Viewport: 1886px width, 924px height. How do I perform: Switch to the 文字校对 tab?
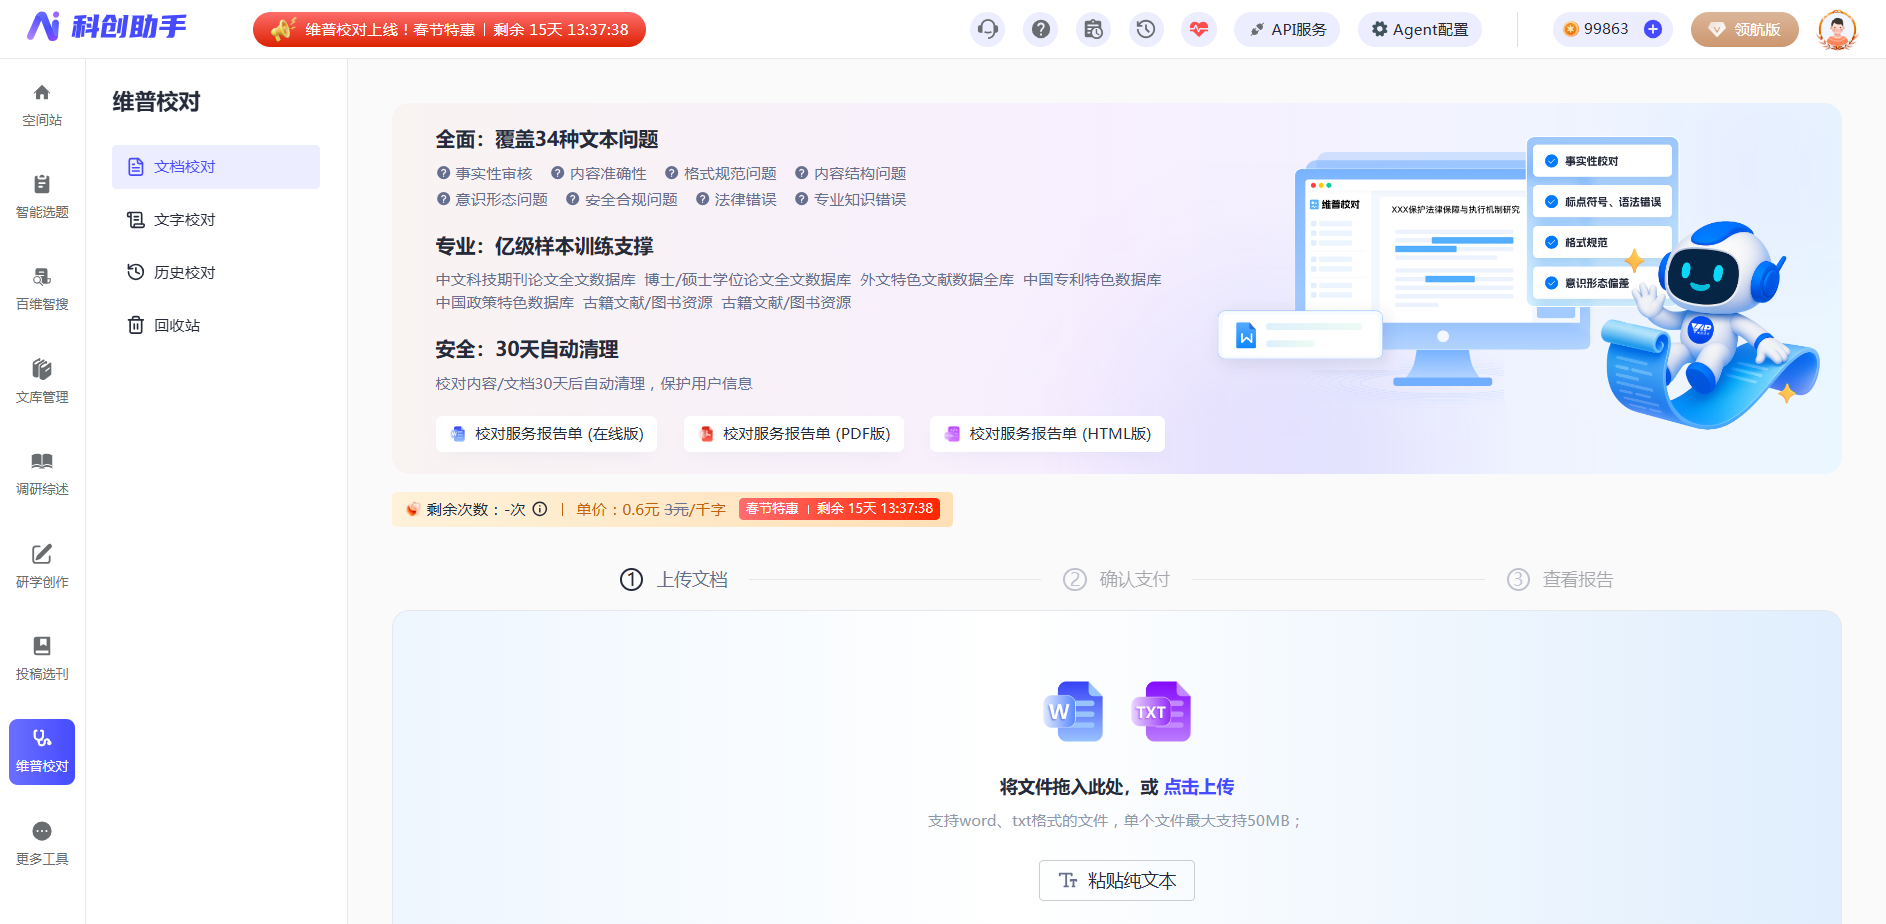[183, 219]
